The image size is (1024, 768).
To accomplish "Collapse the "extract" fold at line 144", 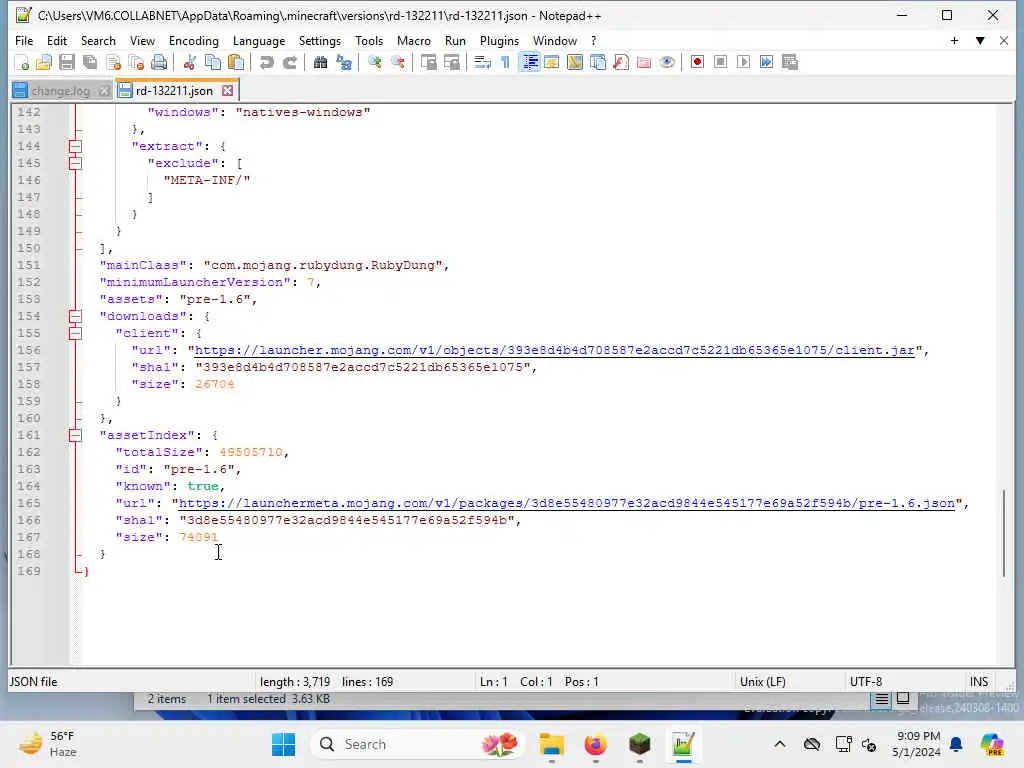I will click(76, 146).
